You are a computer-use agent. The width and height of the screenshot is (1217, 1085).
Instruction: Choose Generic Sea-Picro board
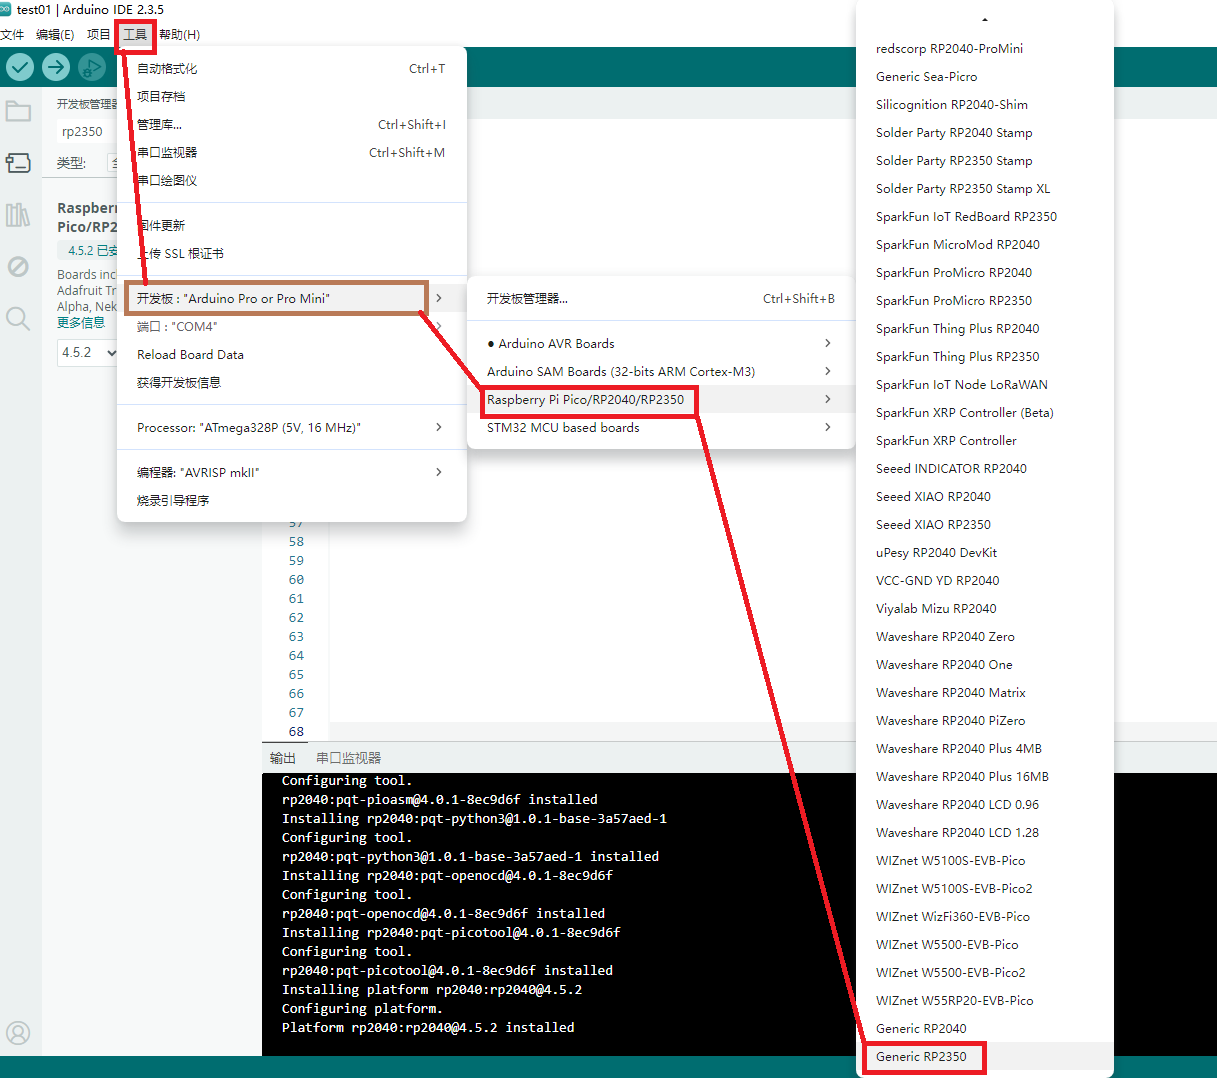coord(985,76)
